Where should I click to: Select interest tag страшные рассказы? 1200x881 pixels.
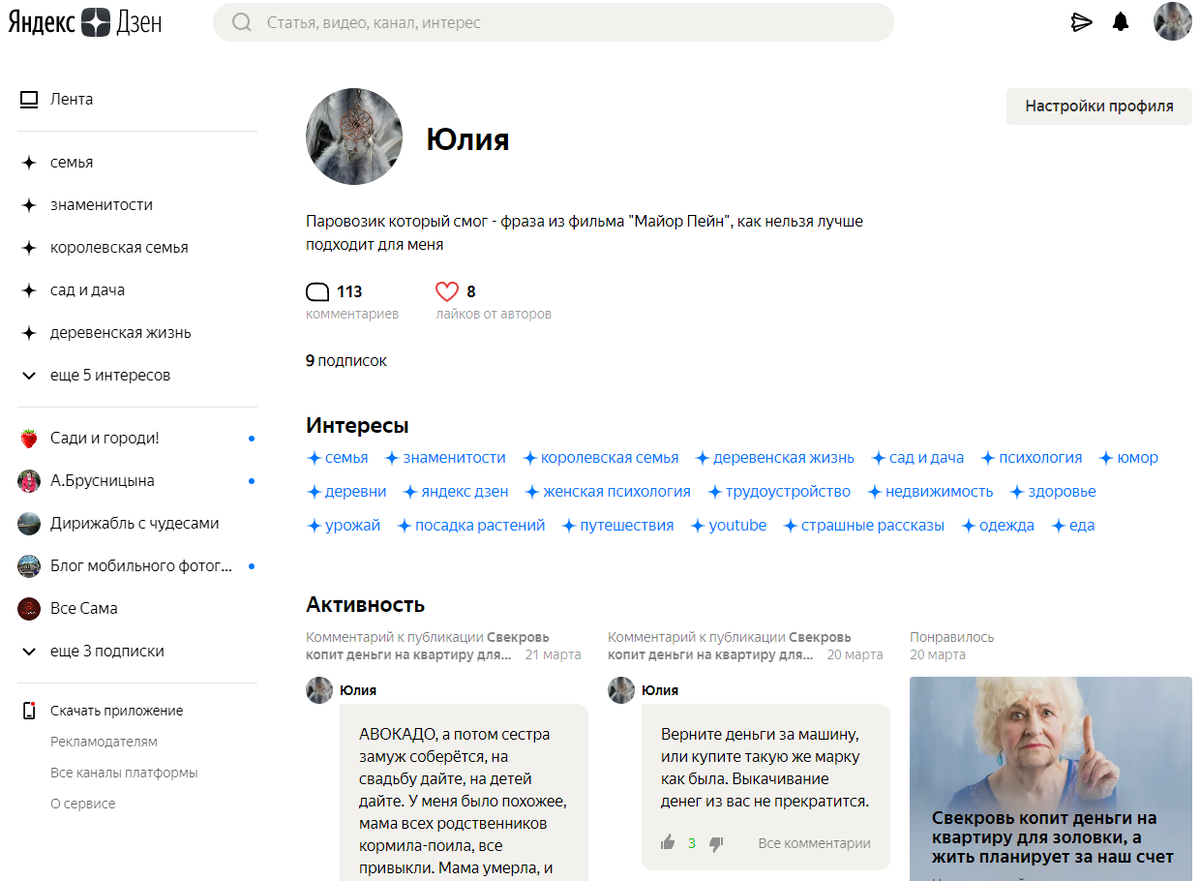point(863,526)
